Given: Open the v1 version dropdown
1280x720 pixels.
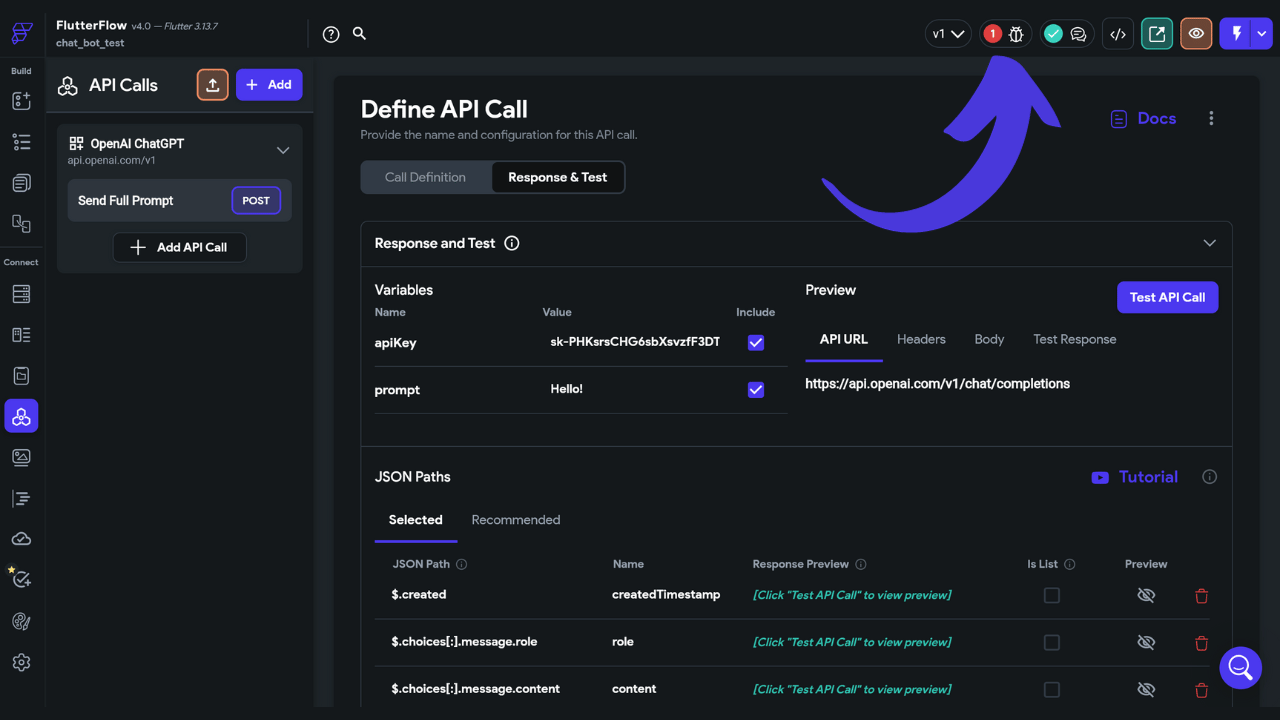Looking at the screenshot, I should (948, 34).
